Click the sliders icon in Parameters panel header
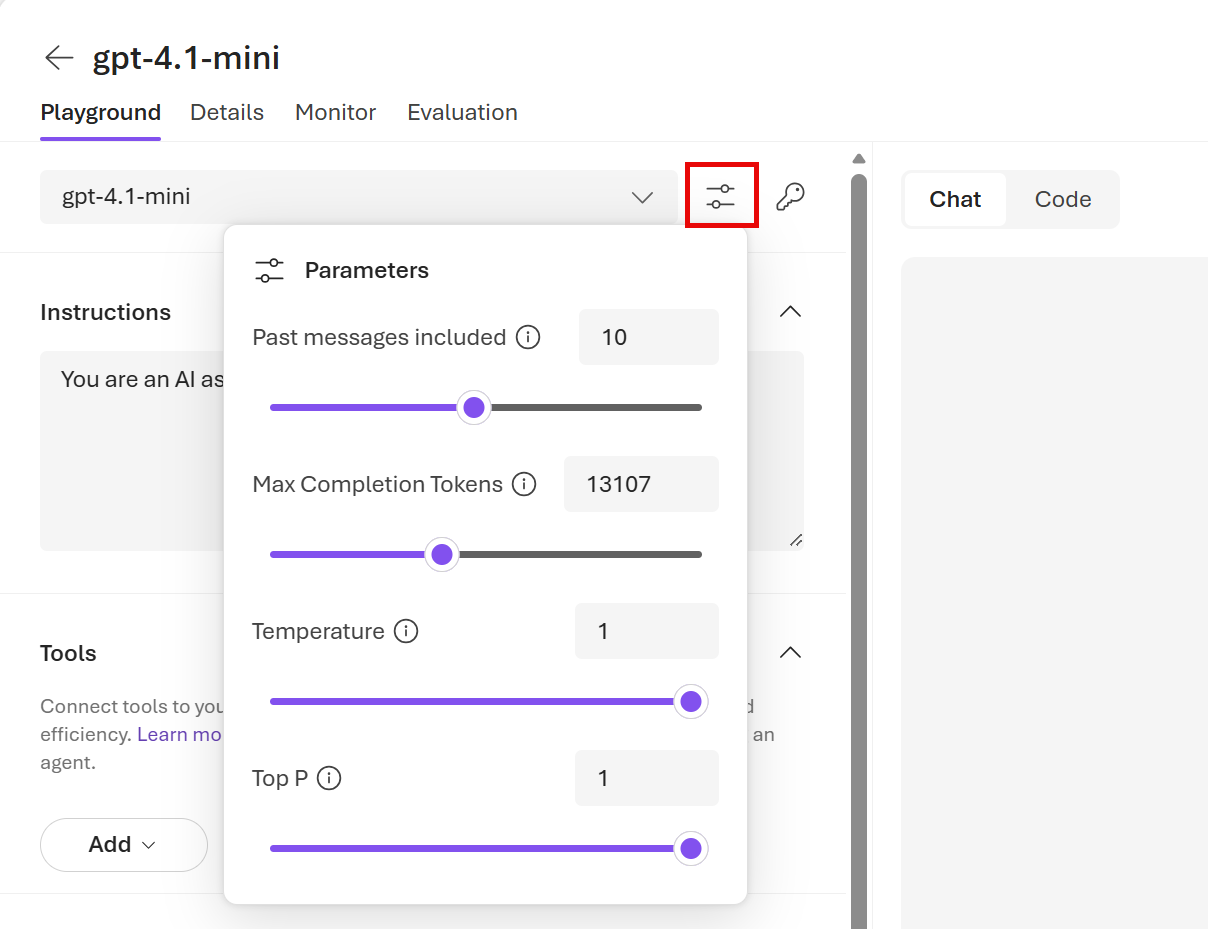 coord(269,269)
